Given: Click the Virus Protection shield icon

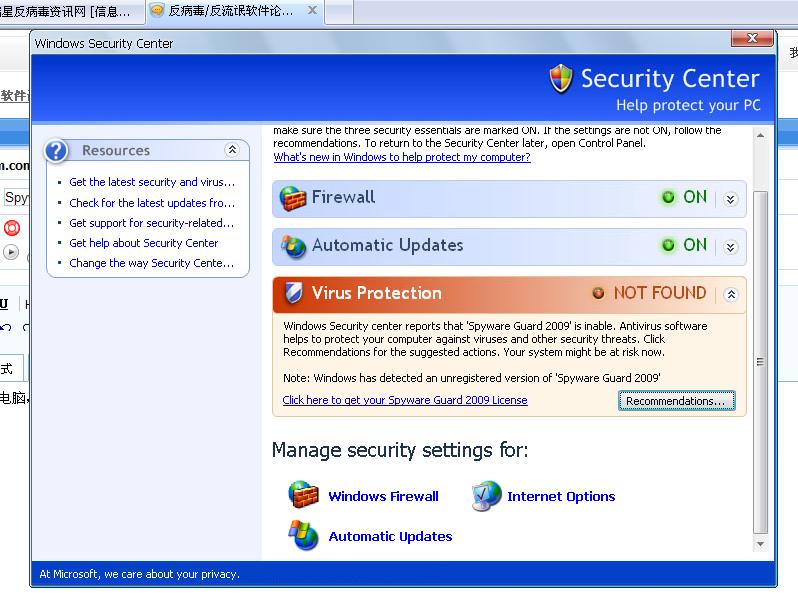Looking at the screenshot, I should (294, 293).
